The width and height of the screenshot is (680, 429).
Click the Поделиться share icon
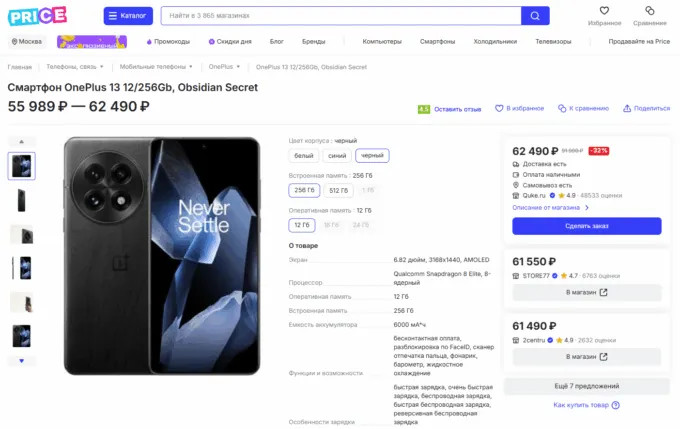click(626, 108)
